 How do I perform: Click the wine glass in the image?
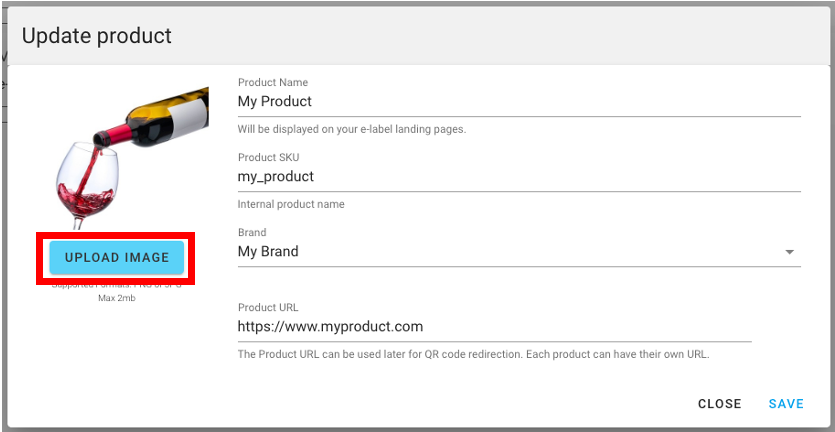pos(84,182)
